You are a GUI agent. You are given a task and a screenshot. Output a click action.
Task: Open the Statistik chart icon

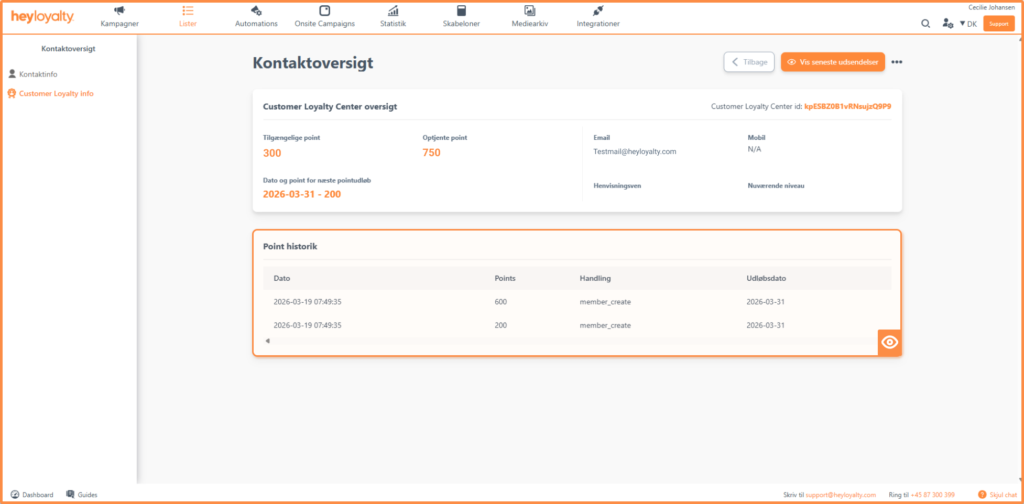(393, 10)
